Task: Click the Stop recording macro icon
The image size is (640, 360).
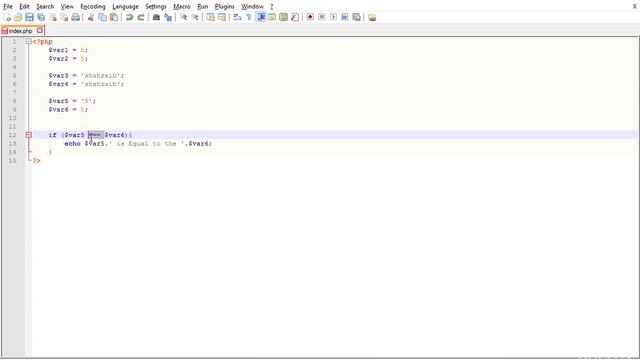Action: pos(322,17)
